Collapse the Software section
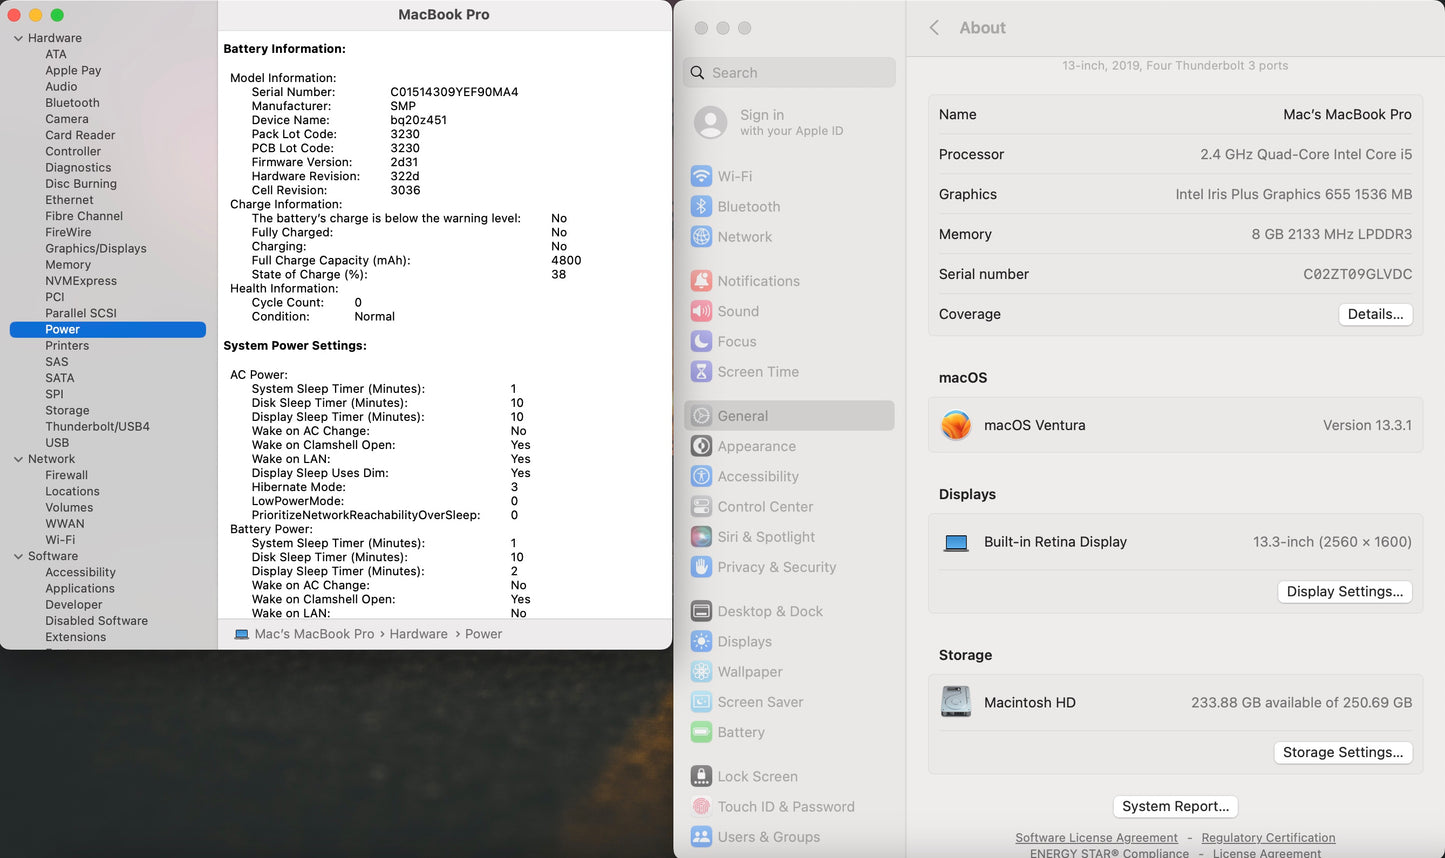1445x858 pixels. point(17,555)
